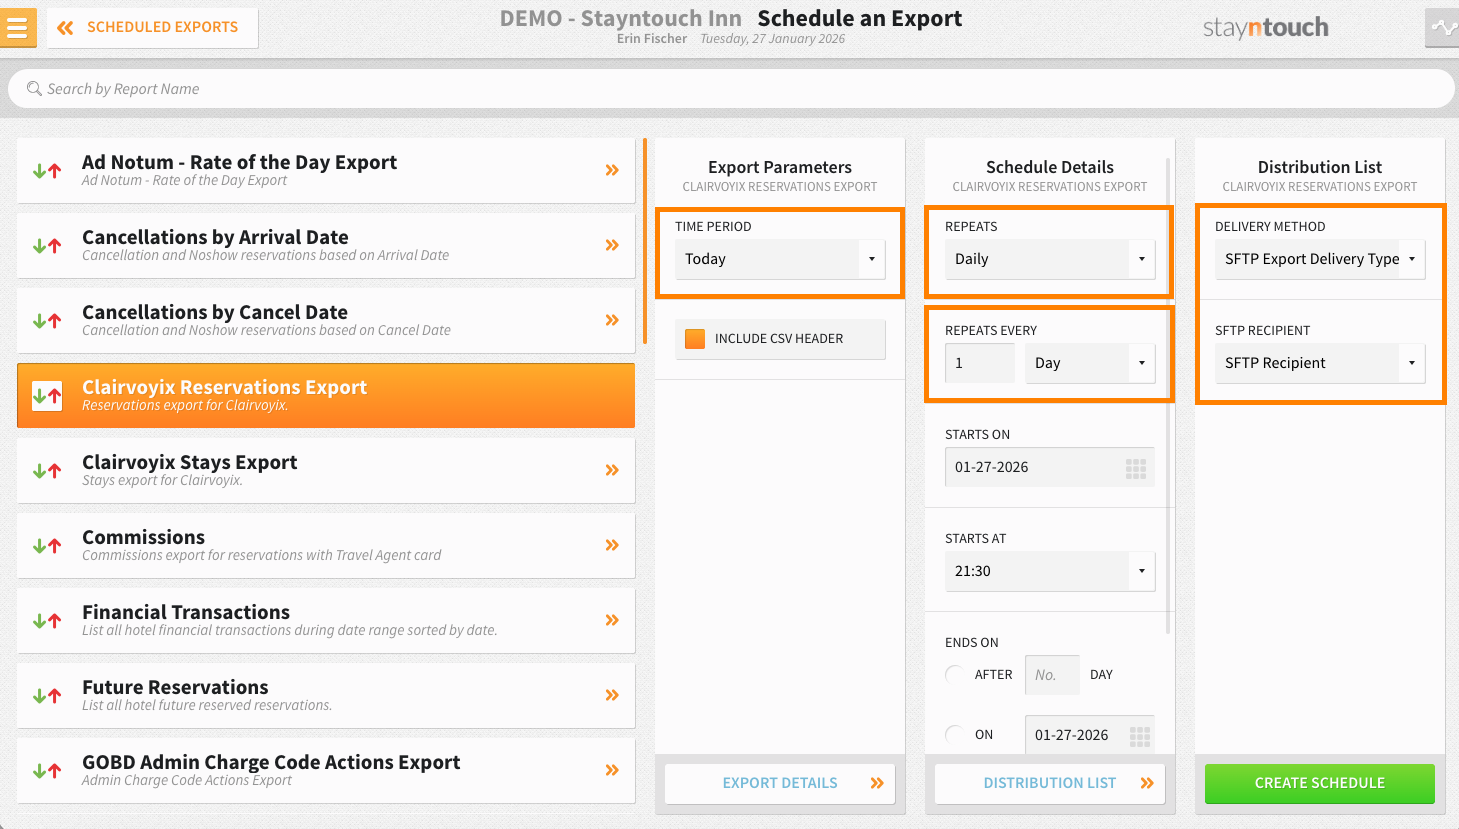
Task: Click the Distribution List button
Action: click(x=1050, y=783)
